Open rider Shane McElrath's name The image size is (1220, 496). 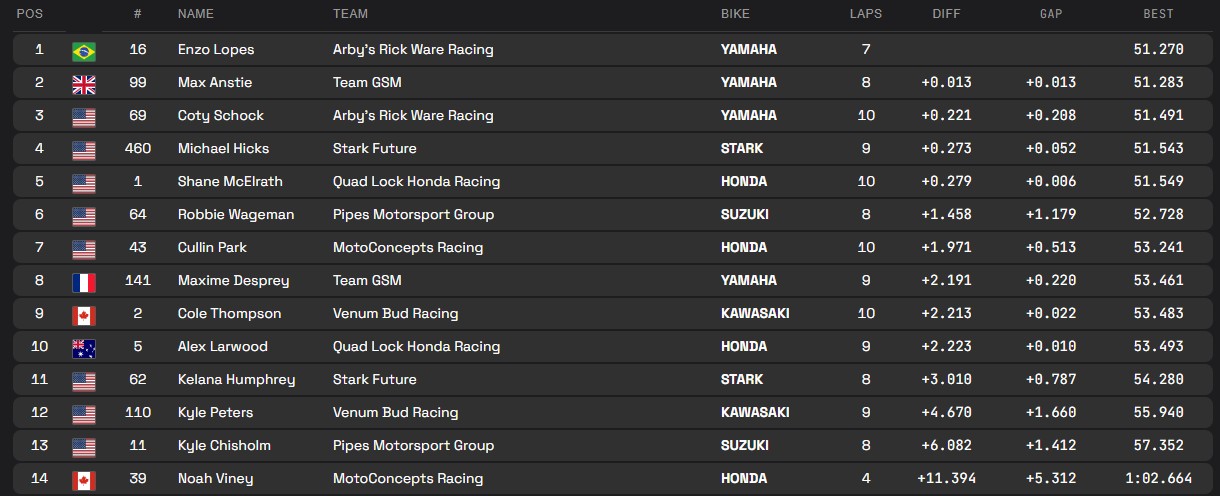230,182
